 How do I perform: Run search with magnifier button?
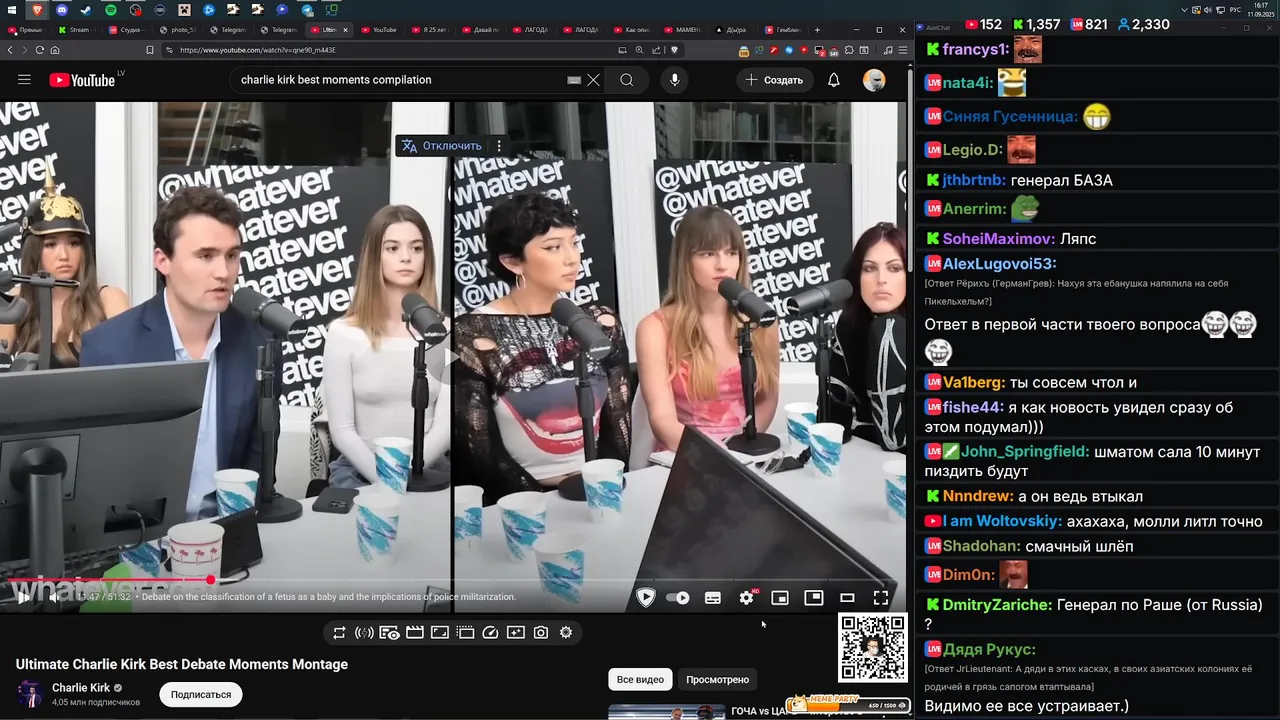[x=627, y=80]
